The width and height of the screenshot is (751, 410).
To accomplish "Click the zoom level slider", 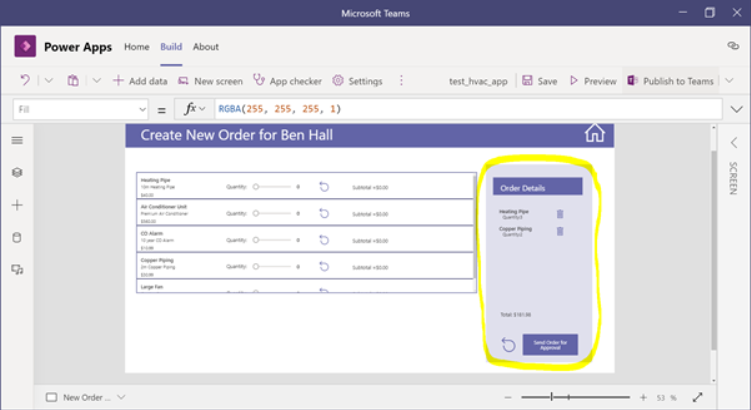I will click(x=575, y=397).
